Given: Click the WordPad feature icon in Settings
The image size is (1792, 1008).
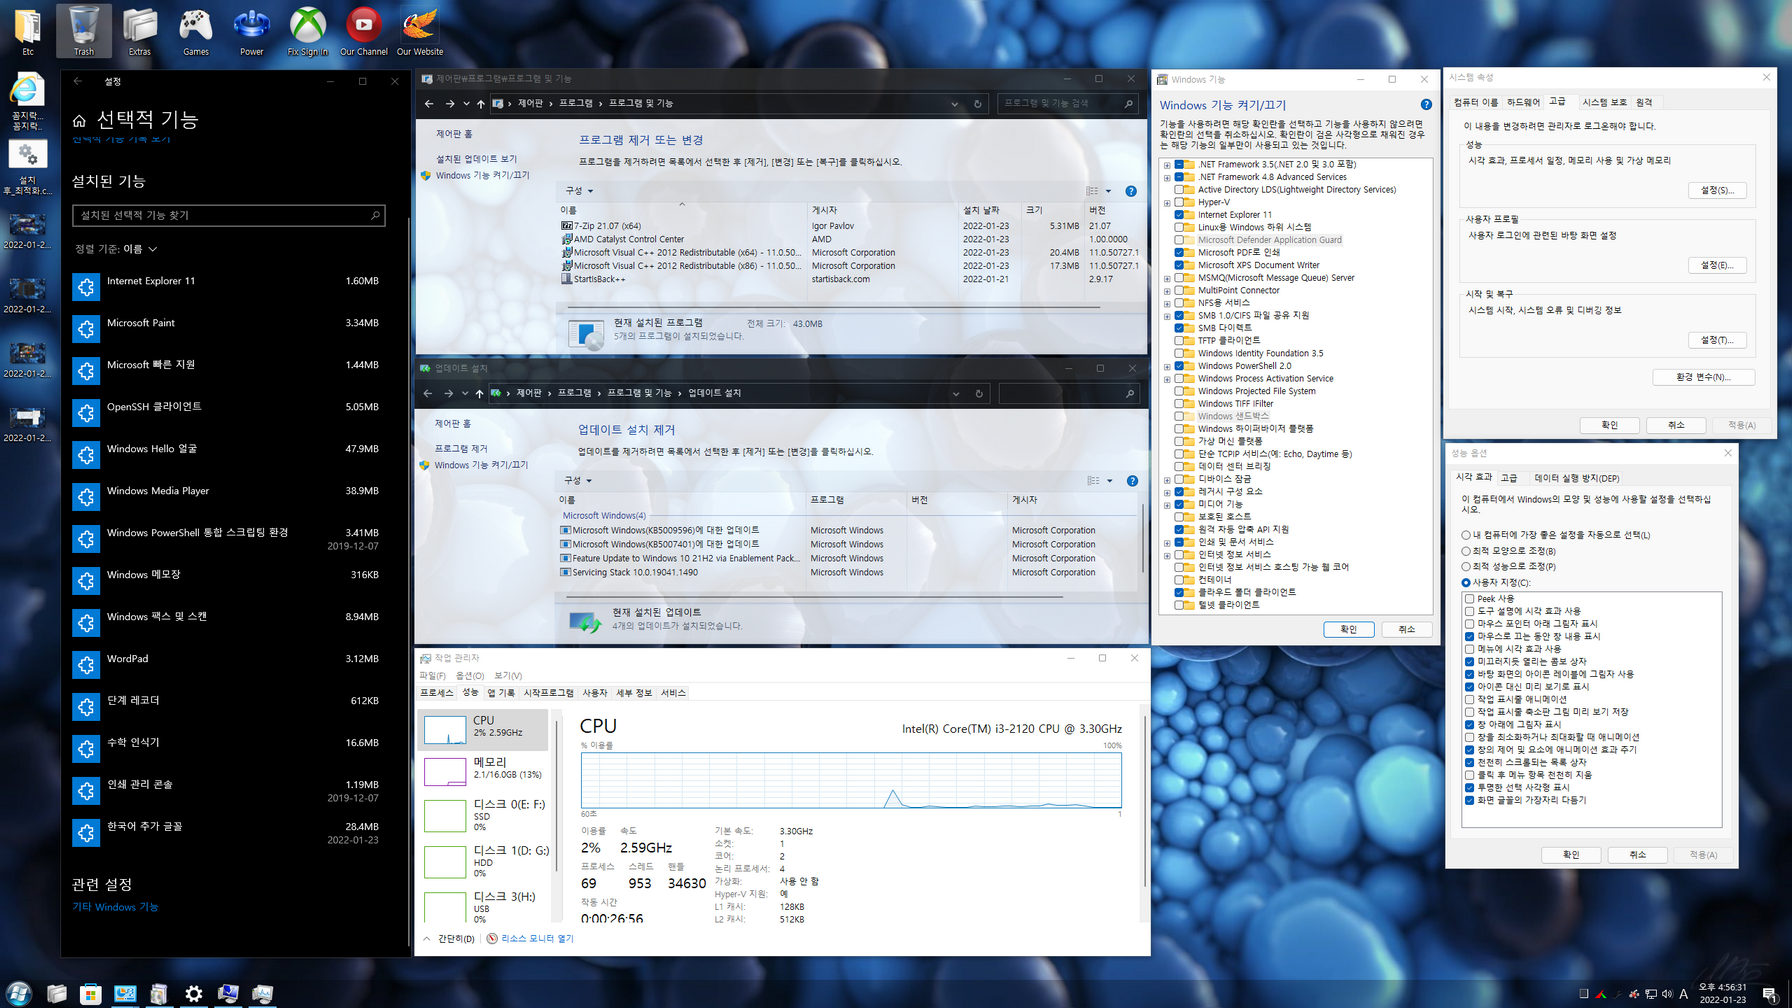Looking at the screenshot, I should [86, 665].
